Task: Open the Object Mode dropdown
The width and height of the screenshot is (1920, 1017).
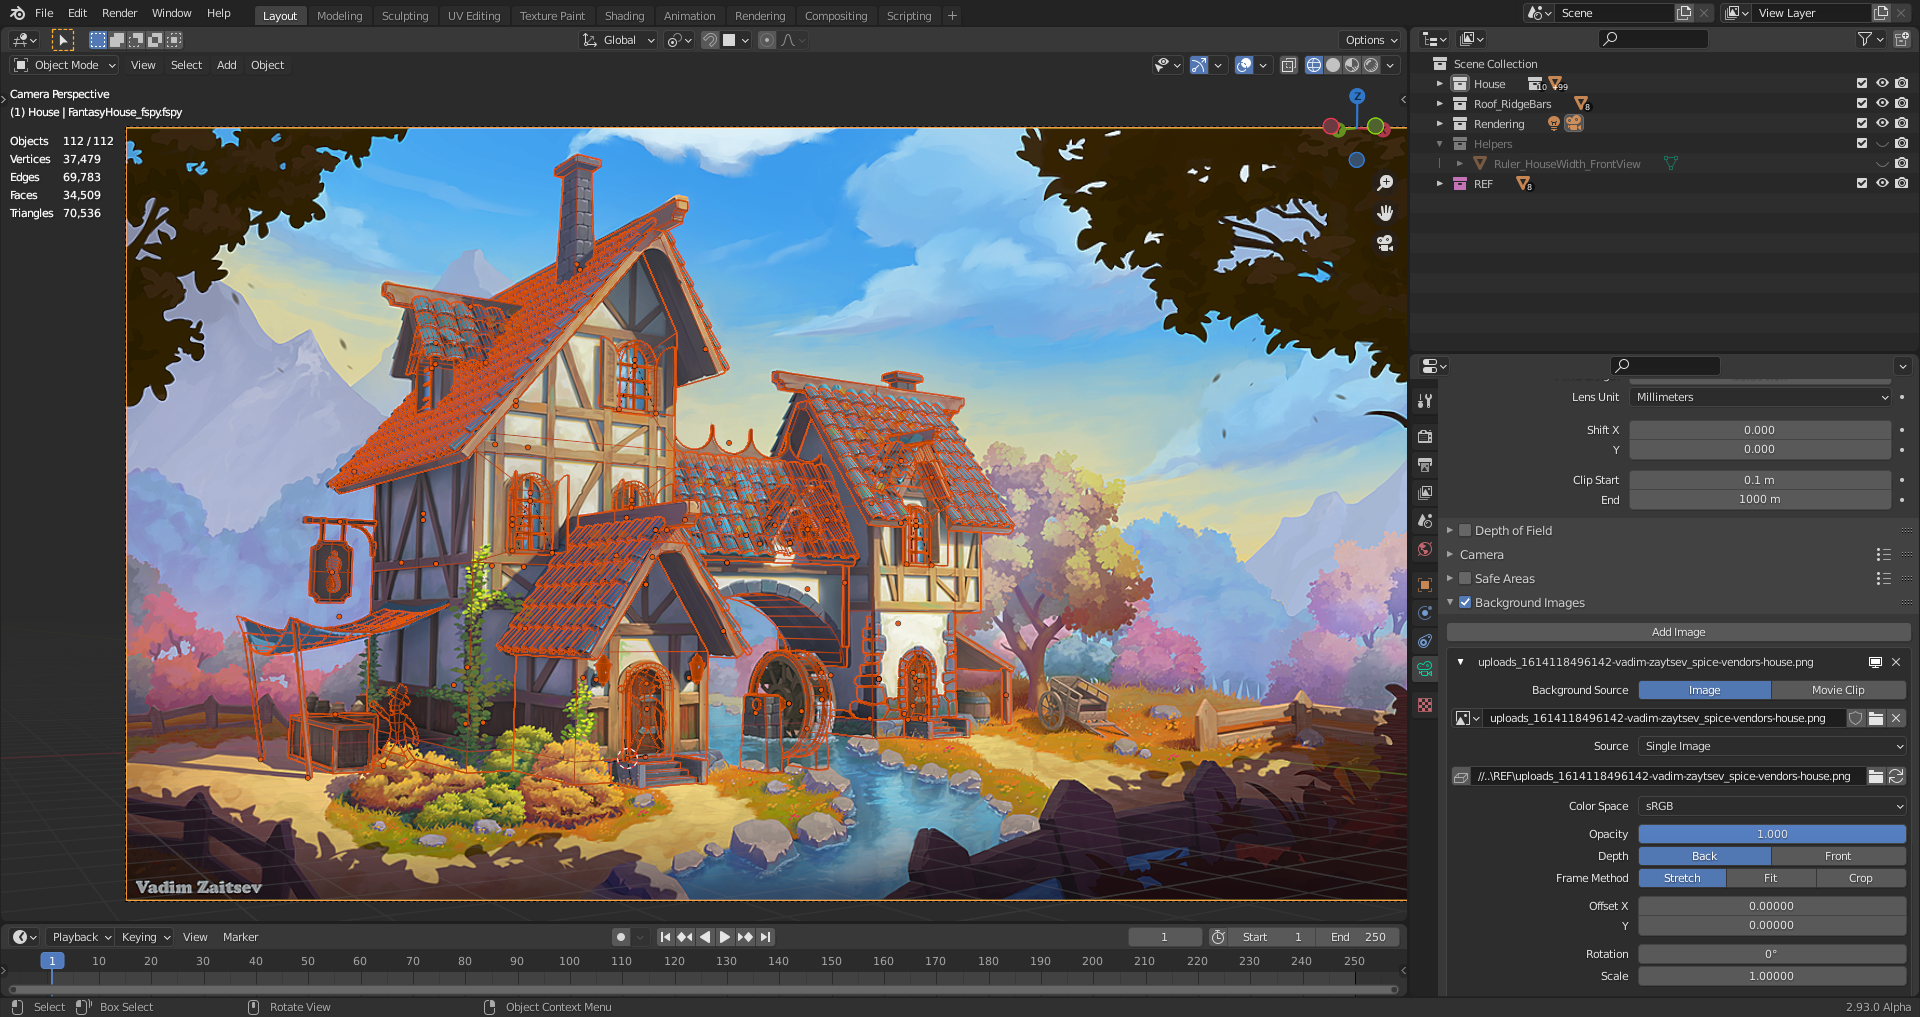Action: pos(65,65)
